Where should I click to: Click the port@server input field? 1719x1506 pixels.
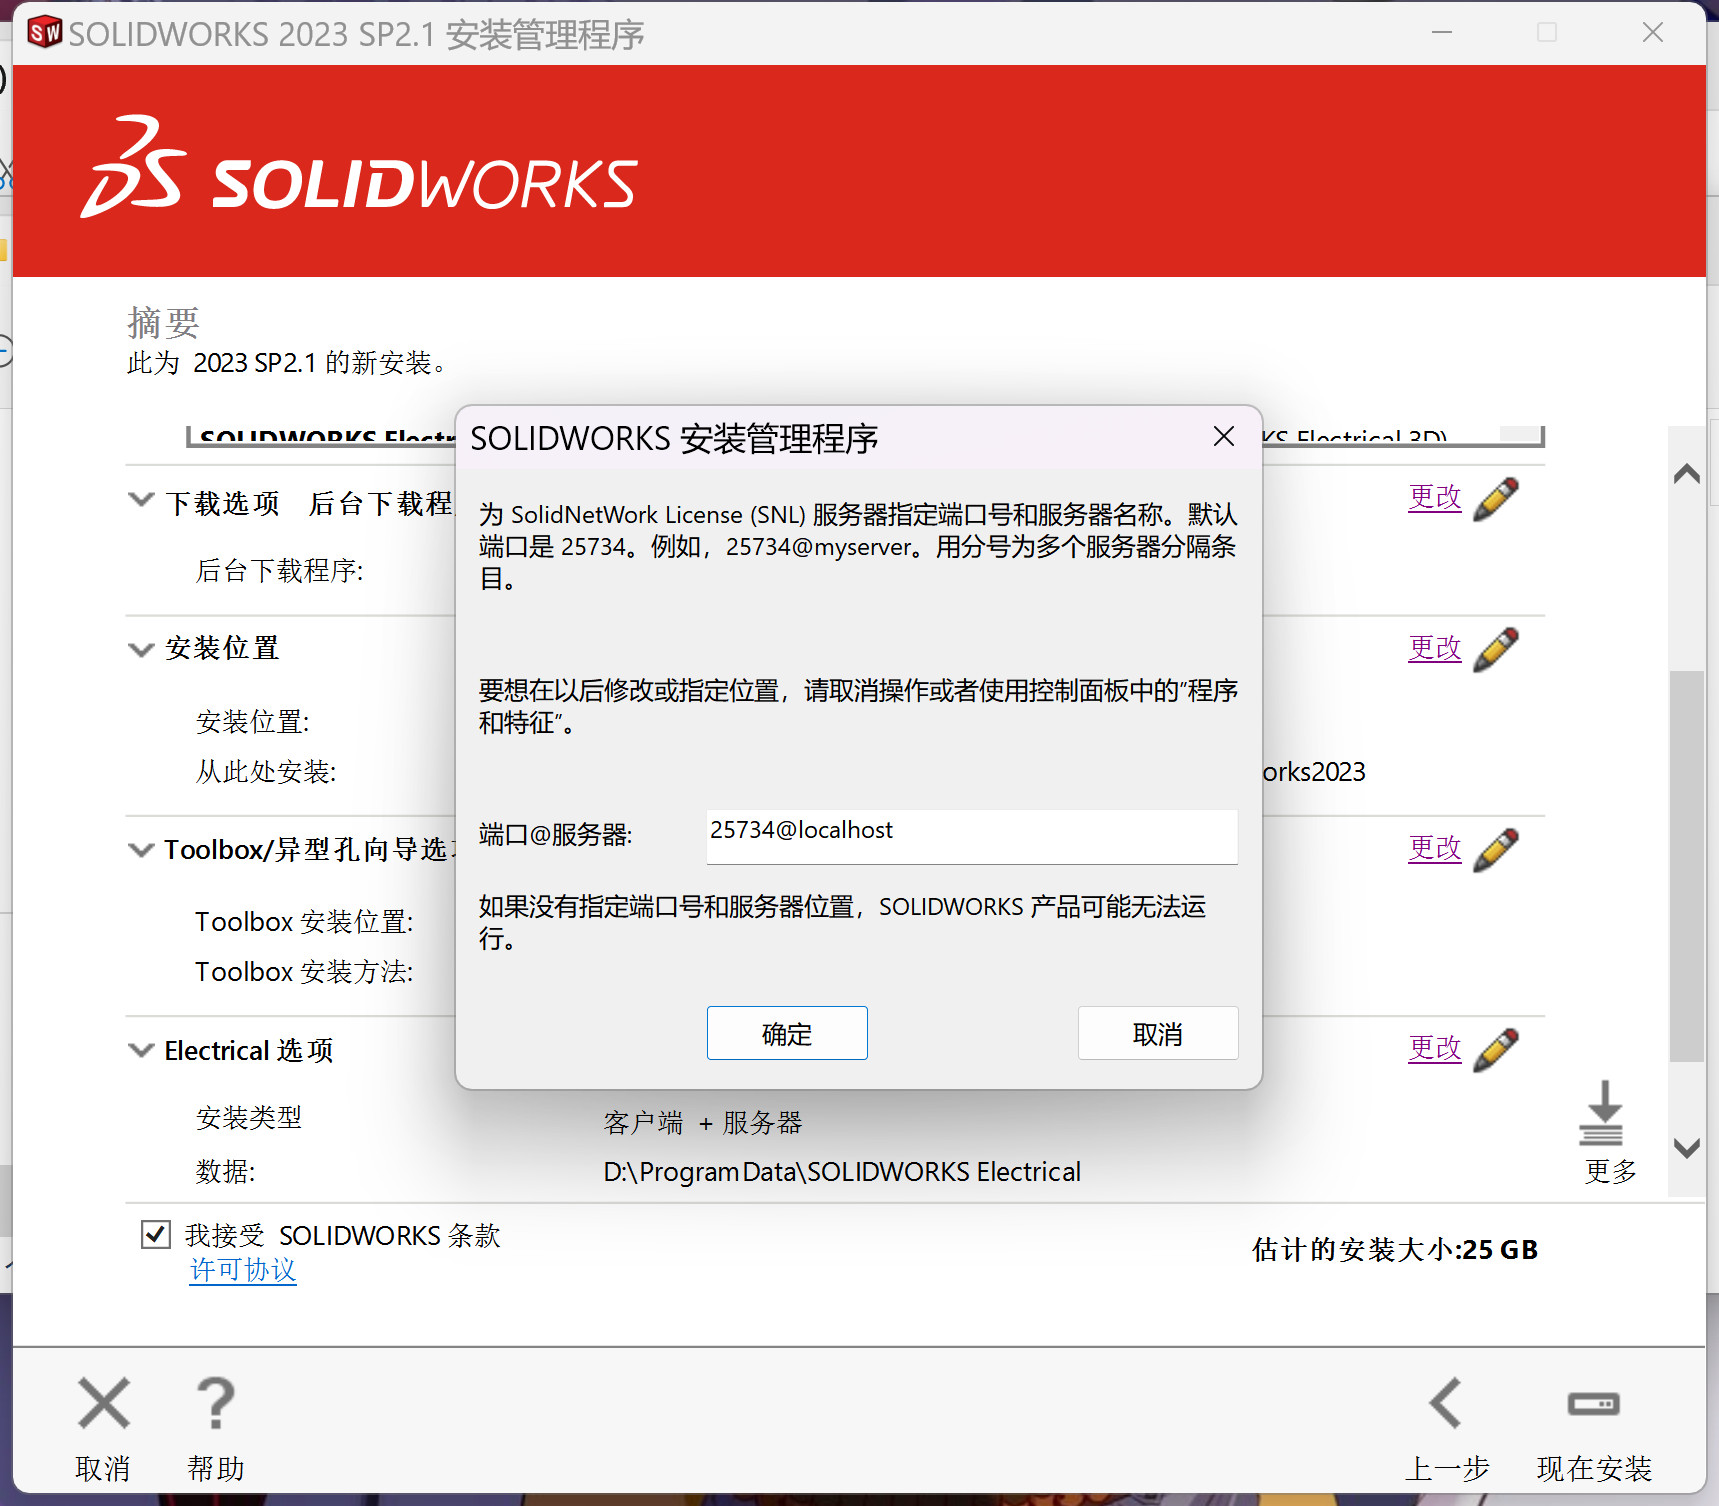pyautogui.click(x=971, y=835)
